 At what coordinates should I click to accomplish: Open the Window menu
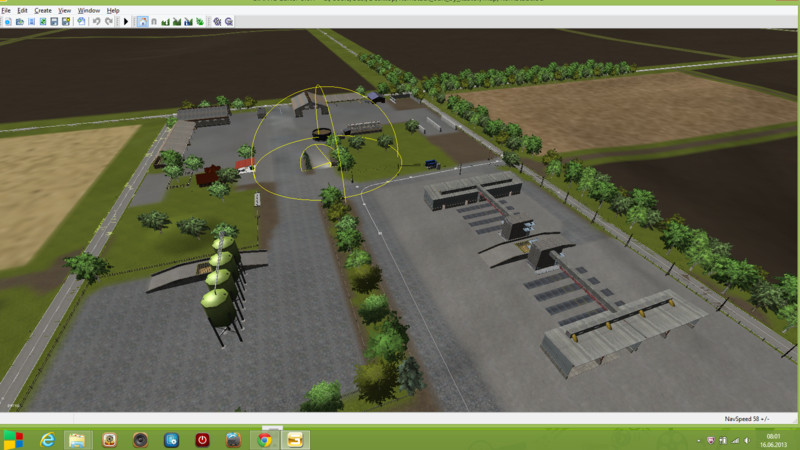tap(88, 10)
